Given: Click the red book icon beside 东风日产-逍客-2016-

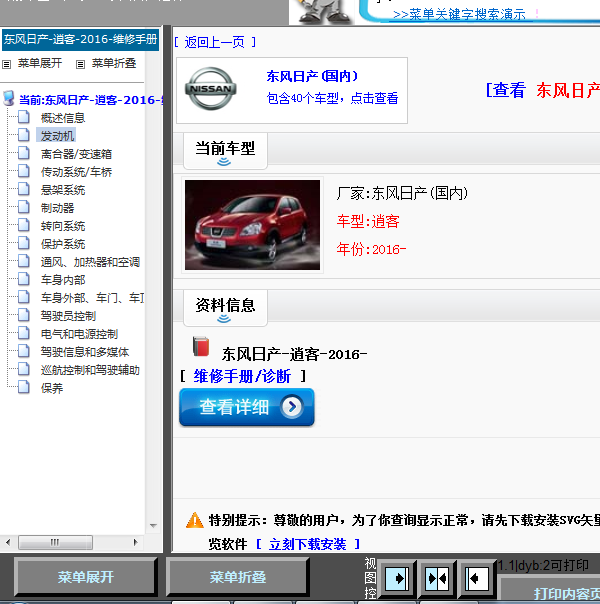Looking at the screenshot, I should [x=201, y=346].
